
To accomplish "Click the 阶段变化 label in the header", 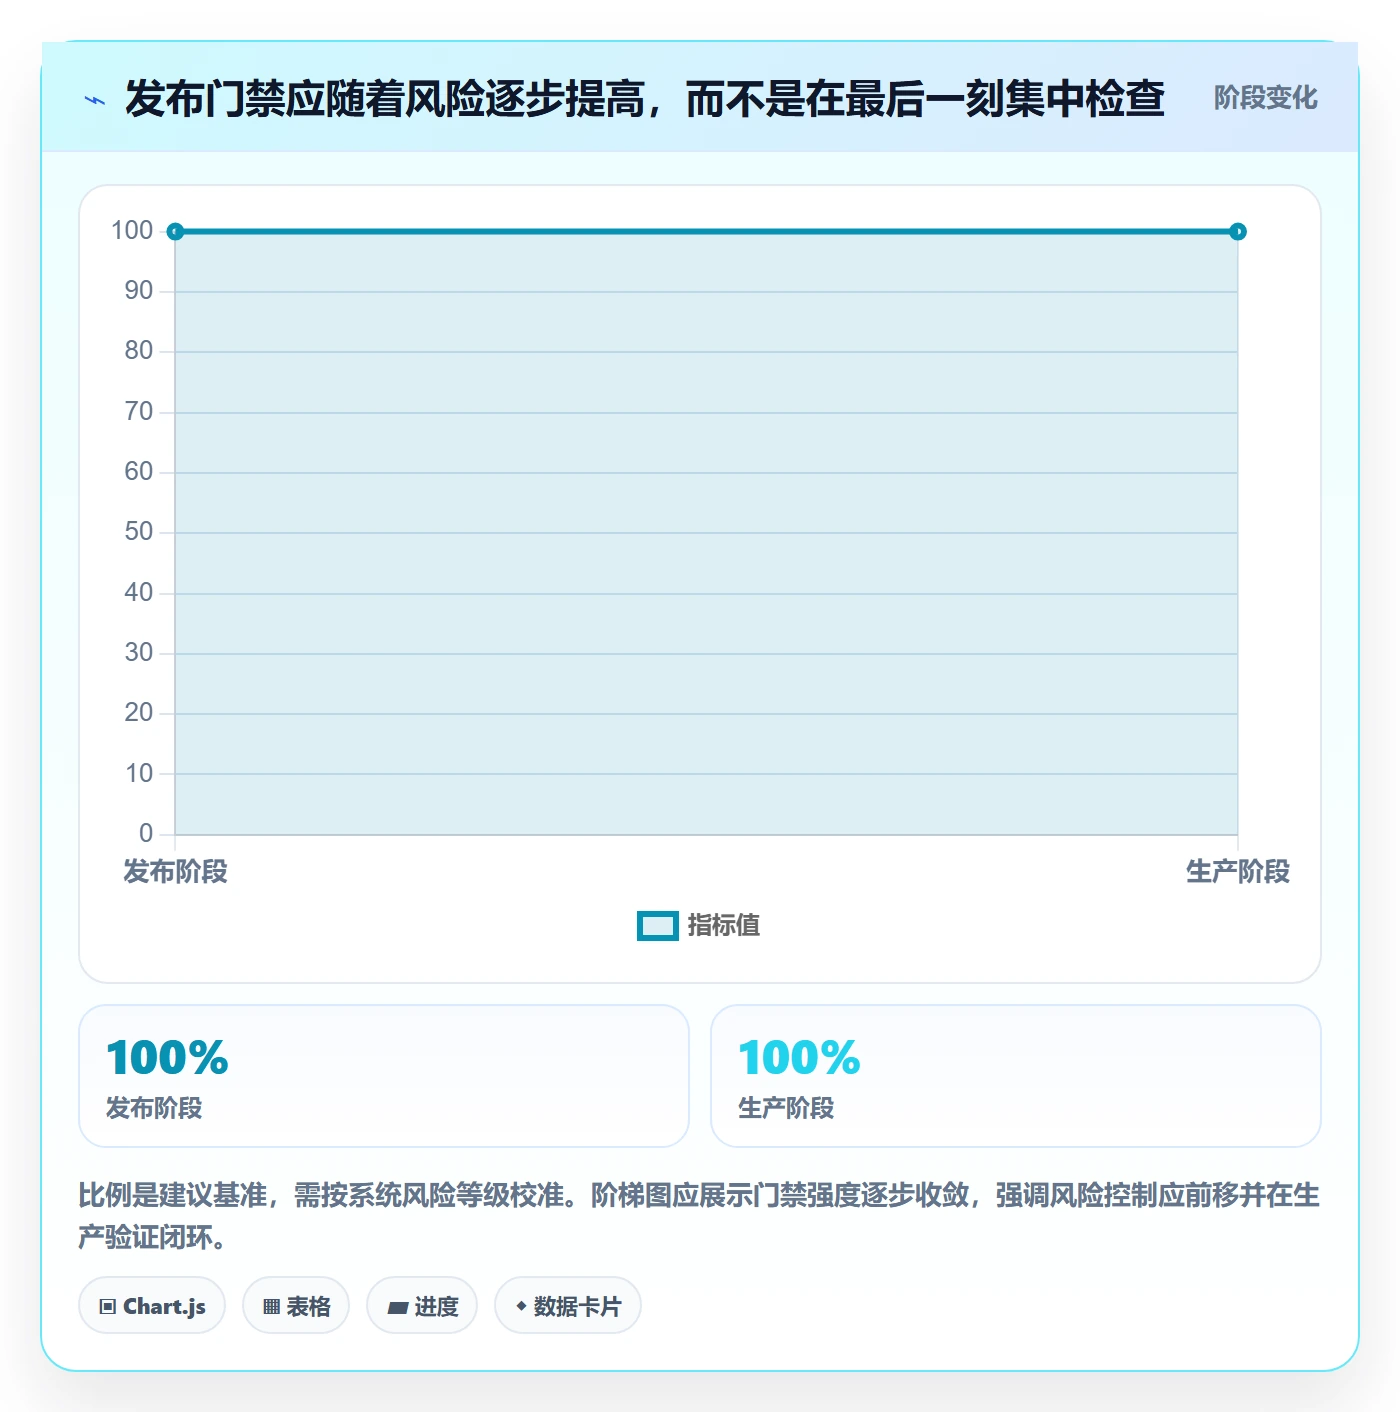I will 1265,98.
